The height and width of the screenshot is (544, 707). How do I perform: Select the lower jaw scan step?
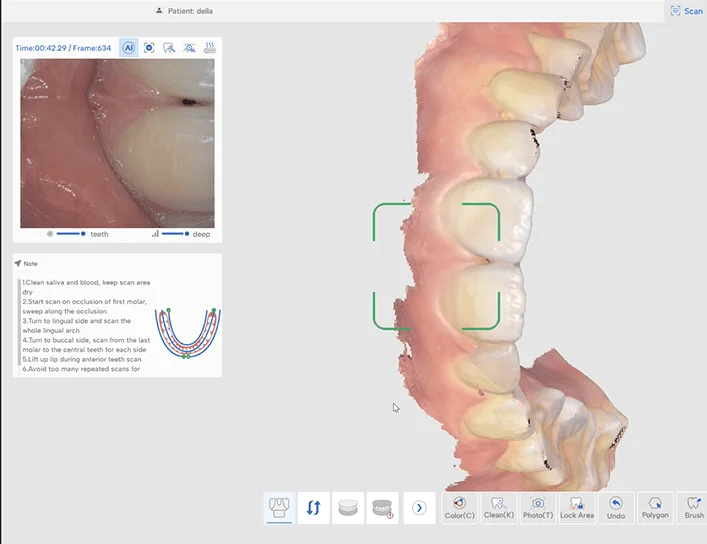pos(347,508)
